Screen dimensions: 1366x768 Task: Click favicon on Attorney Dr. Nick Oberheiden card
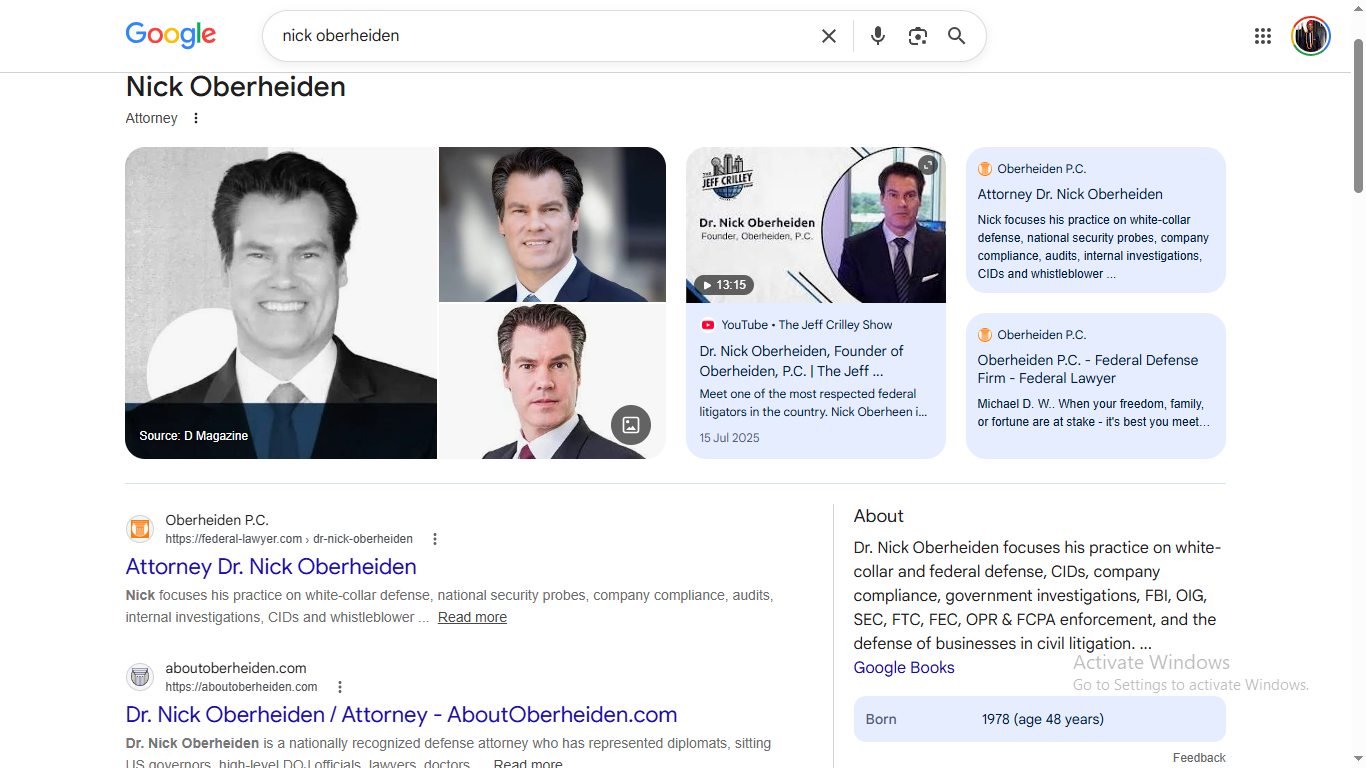(x=985, y=169)
